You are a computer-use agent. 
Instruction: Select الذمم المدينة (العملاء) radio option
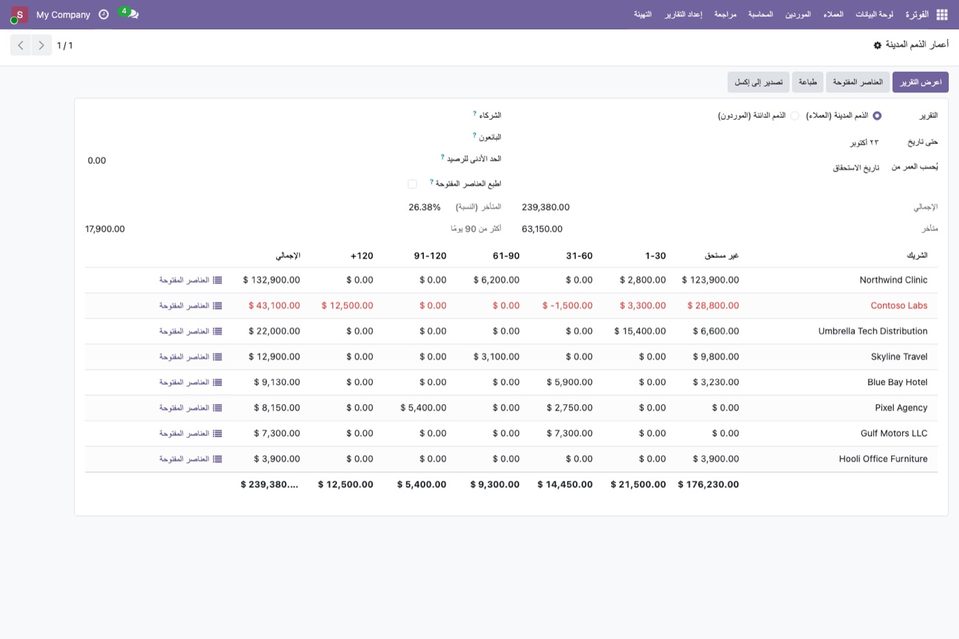pos(877,116)
